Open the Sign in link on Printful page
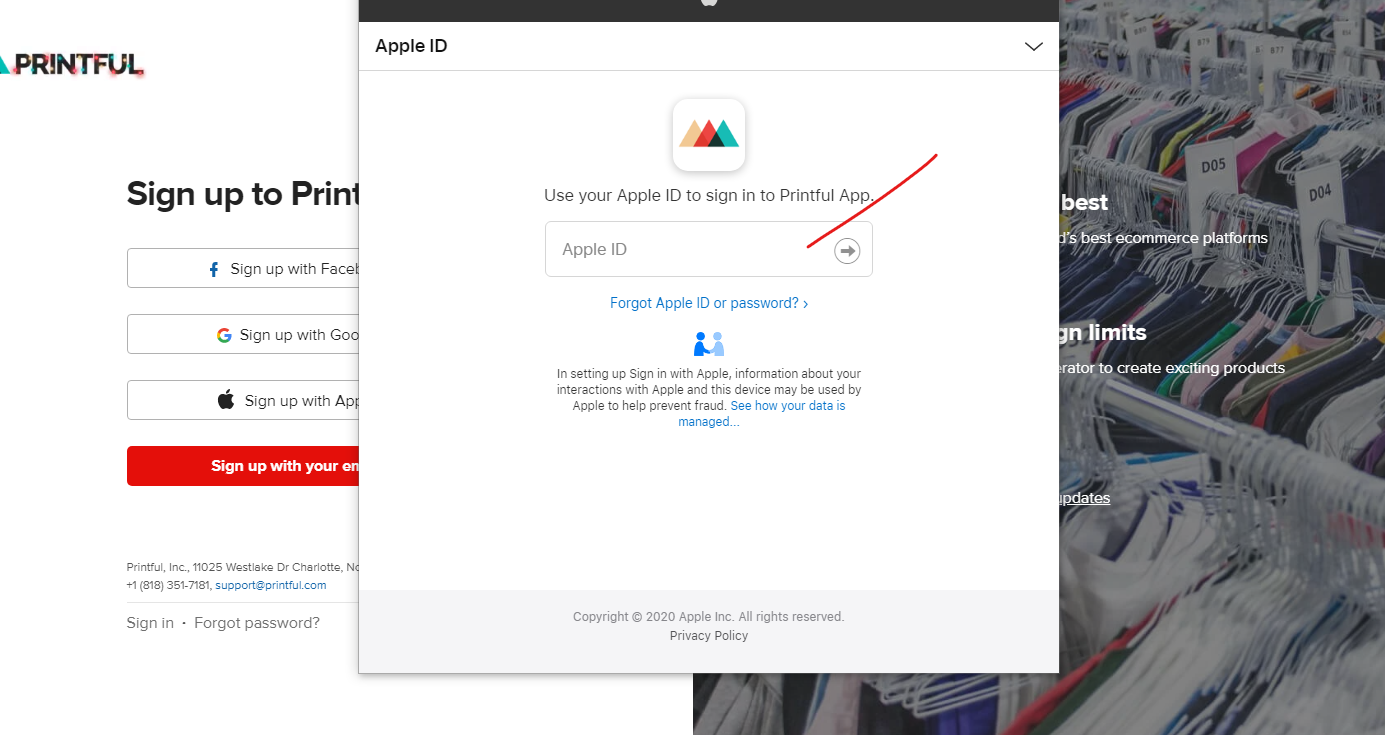The width and height of the screenshot is (1385, 735). [x=150, y=623]
